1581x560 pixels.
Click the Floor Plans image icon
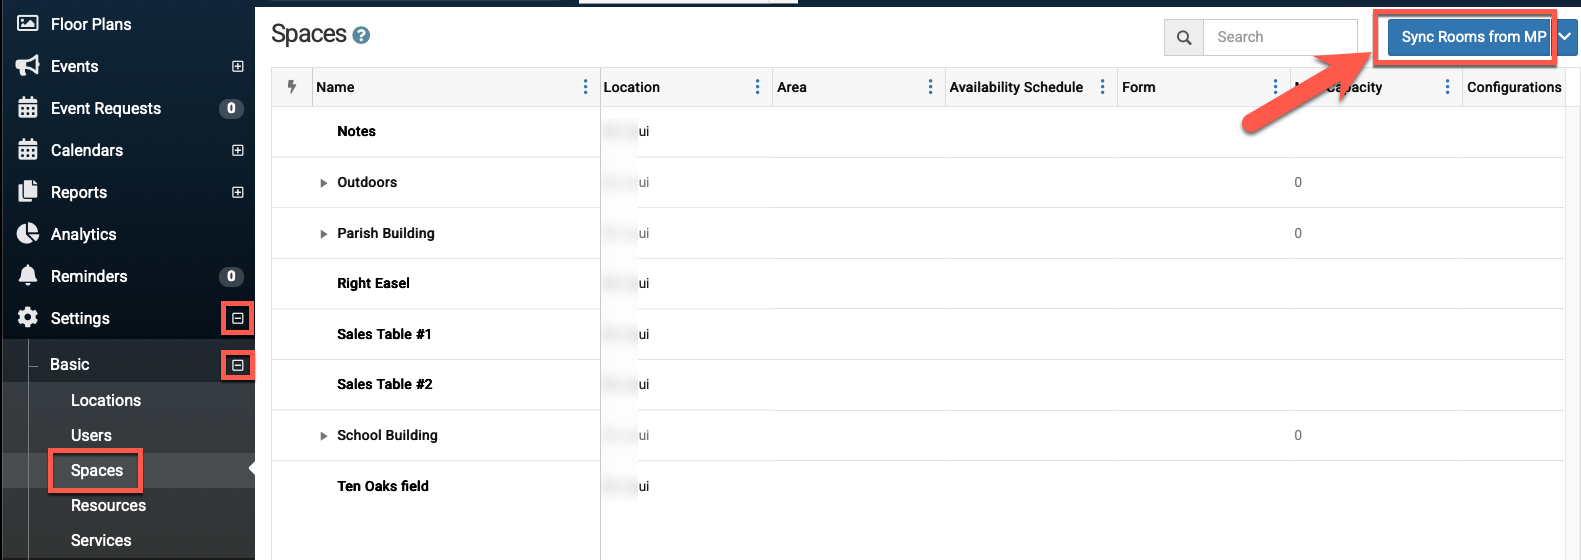[x=28, y=23]
